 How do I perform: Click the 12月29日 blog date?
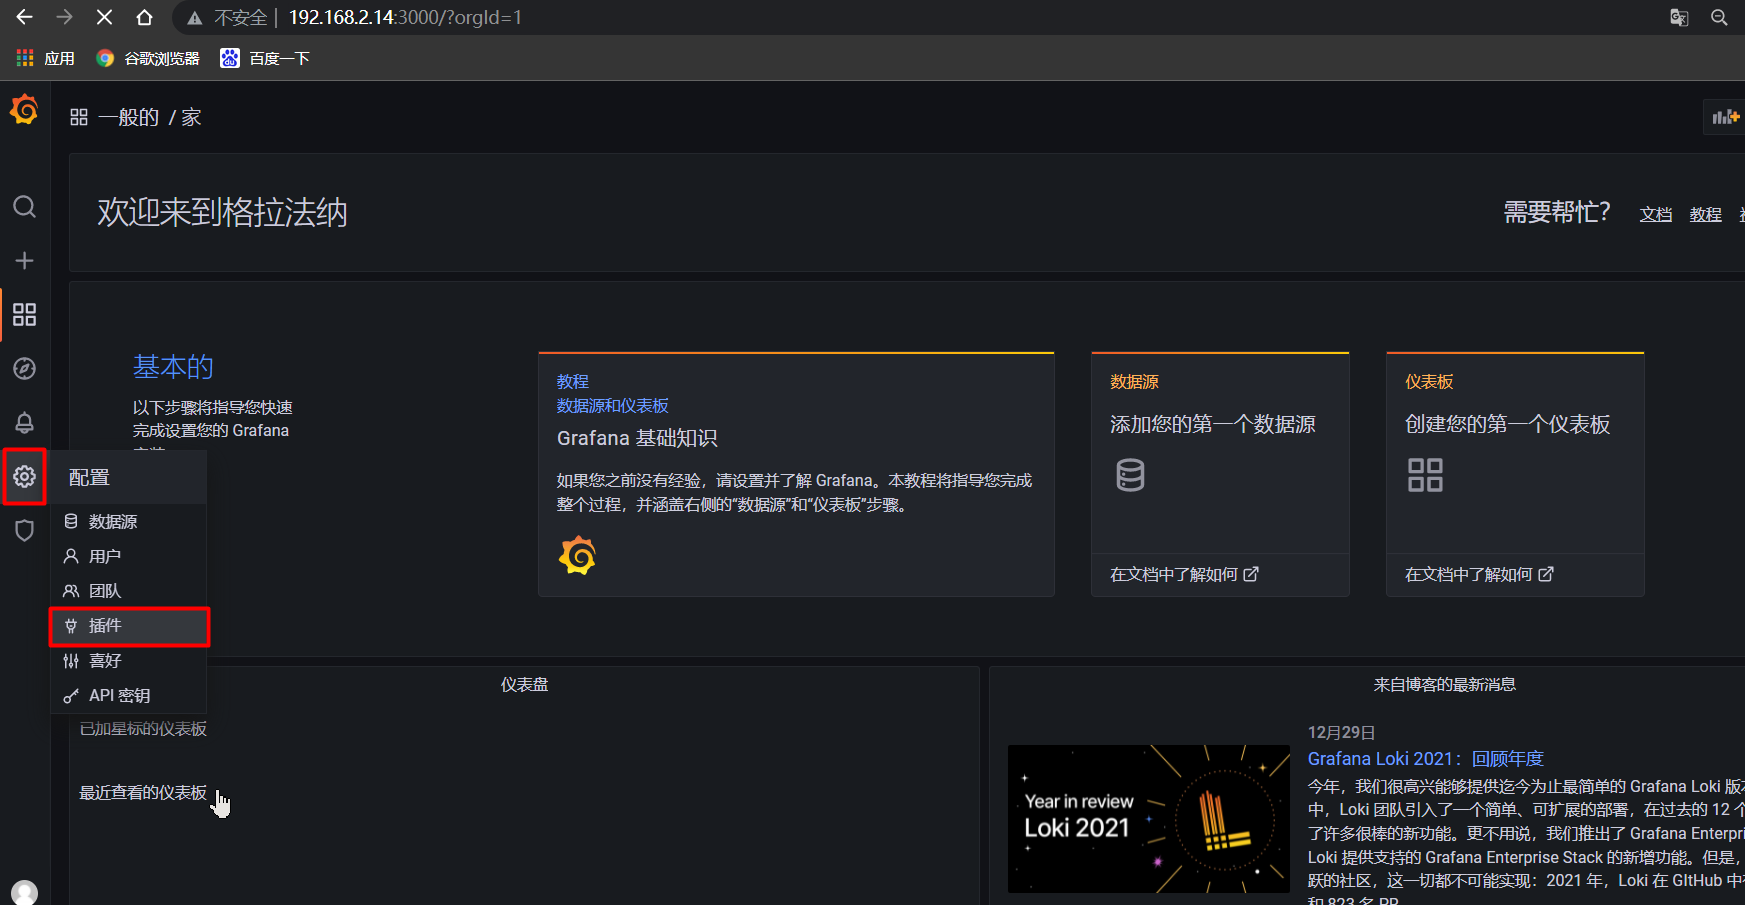coord(1341,732)
